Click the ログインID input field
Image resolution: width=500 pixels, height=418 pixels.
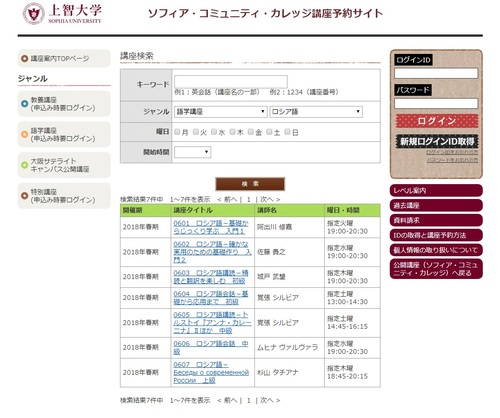tap(436, 73)
